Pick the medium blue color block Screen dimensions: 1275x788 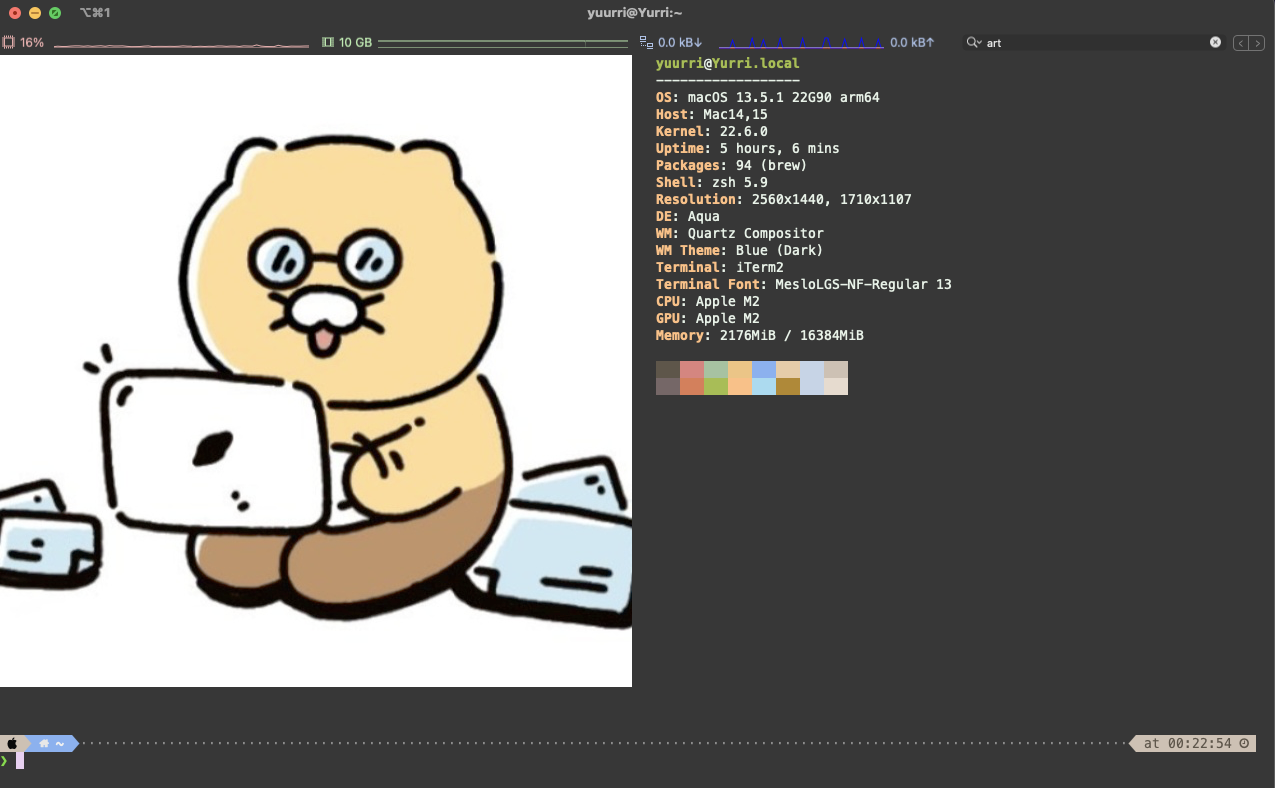point(764,370)
